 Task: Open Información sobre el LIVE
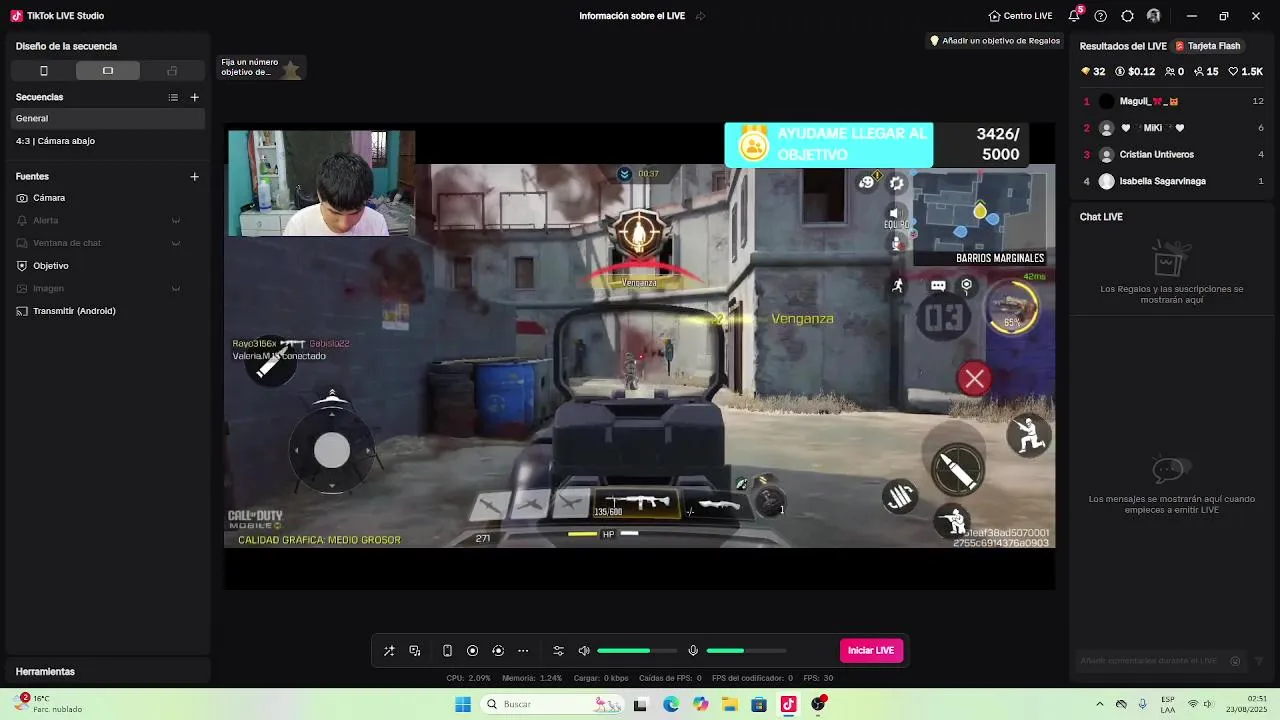(x=632, y=16)
